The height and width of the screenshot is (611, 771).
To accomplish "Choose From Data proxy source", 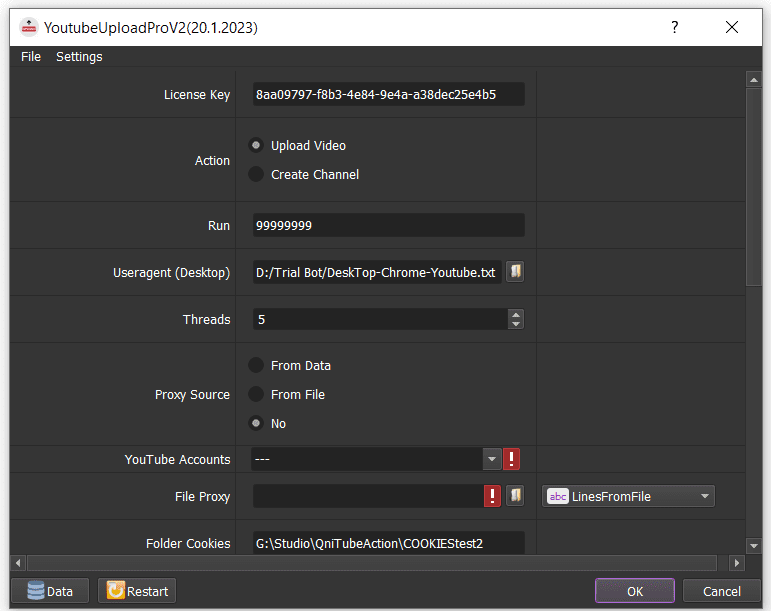I will pos(290,365).
